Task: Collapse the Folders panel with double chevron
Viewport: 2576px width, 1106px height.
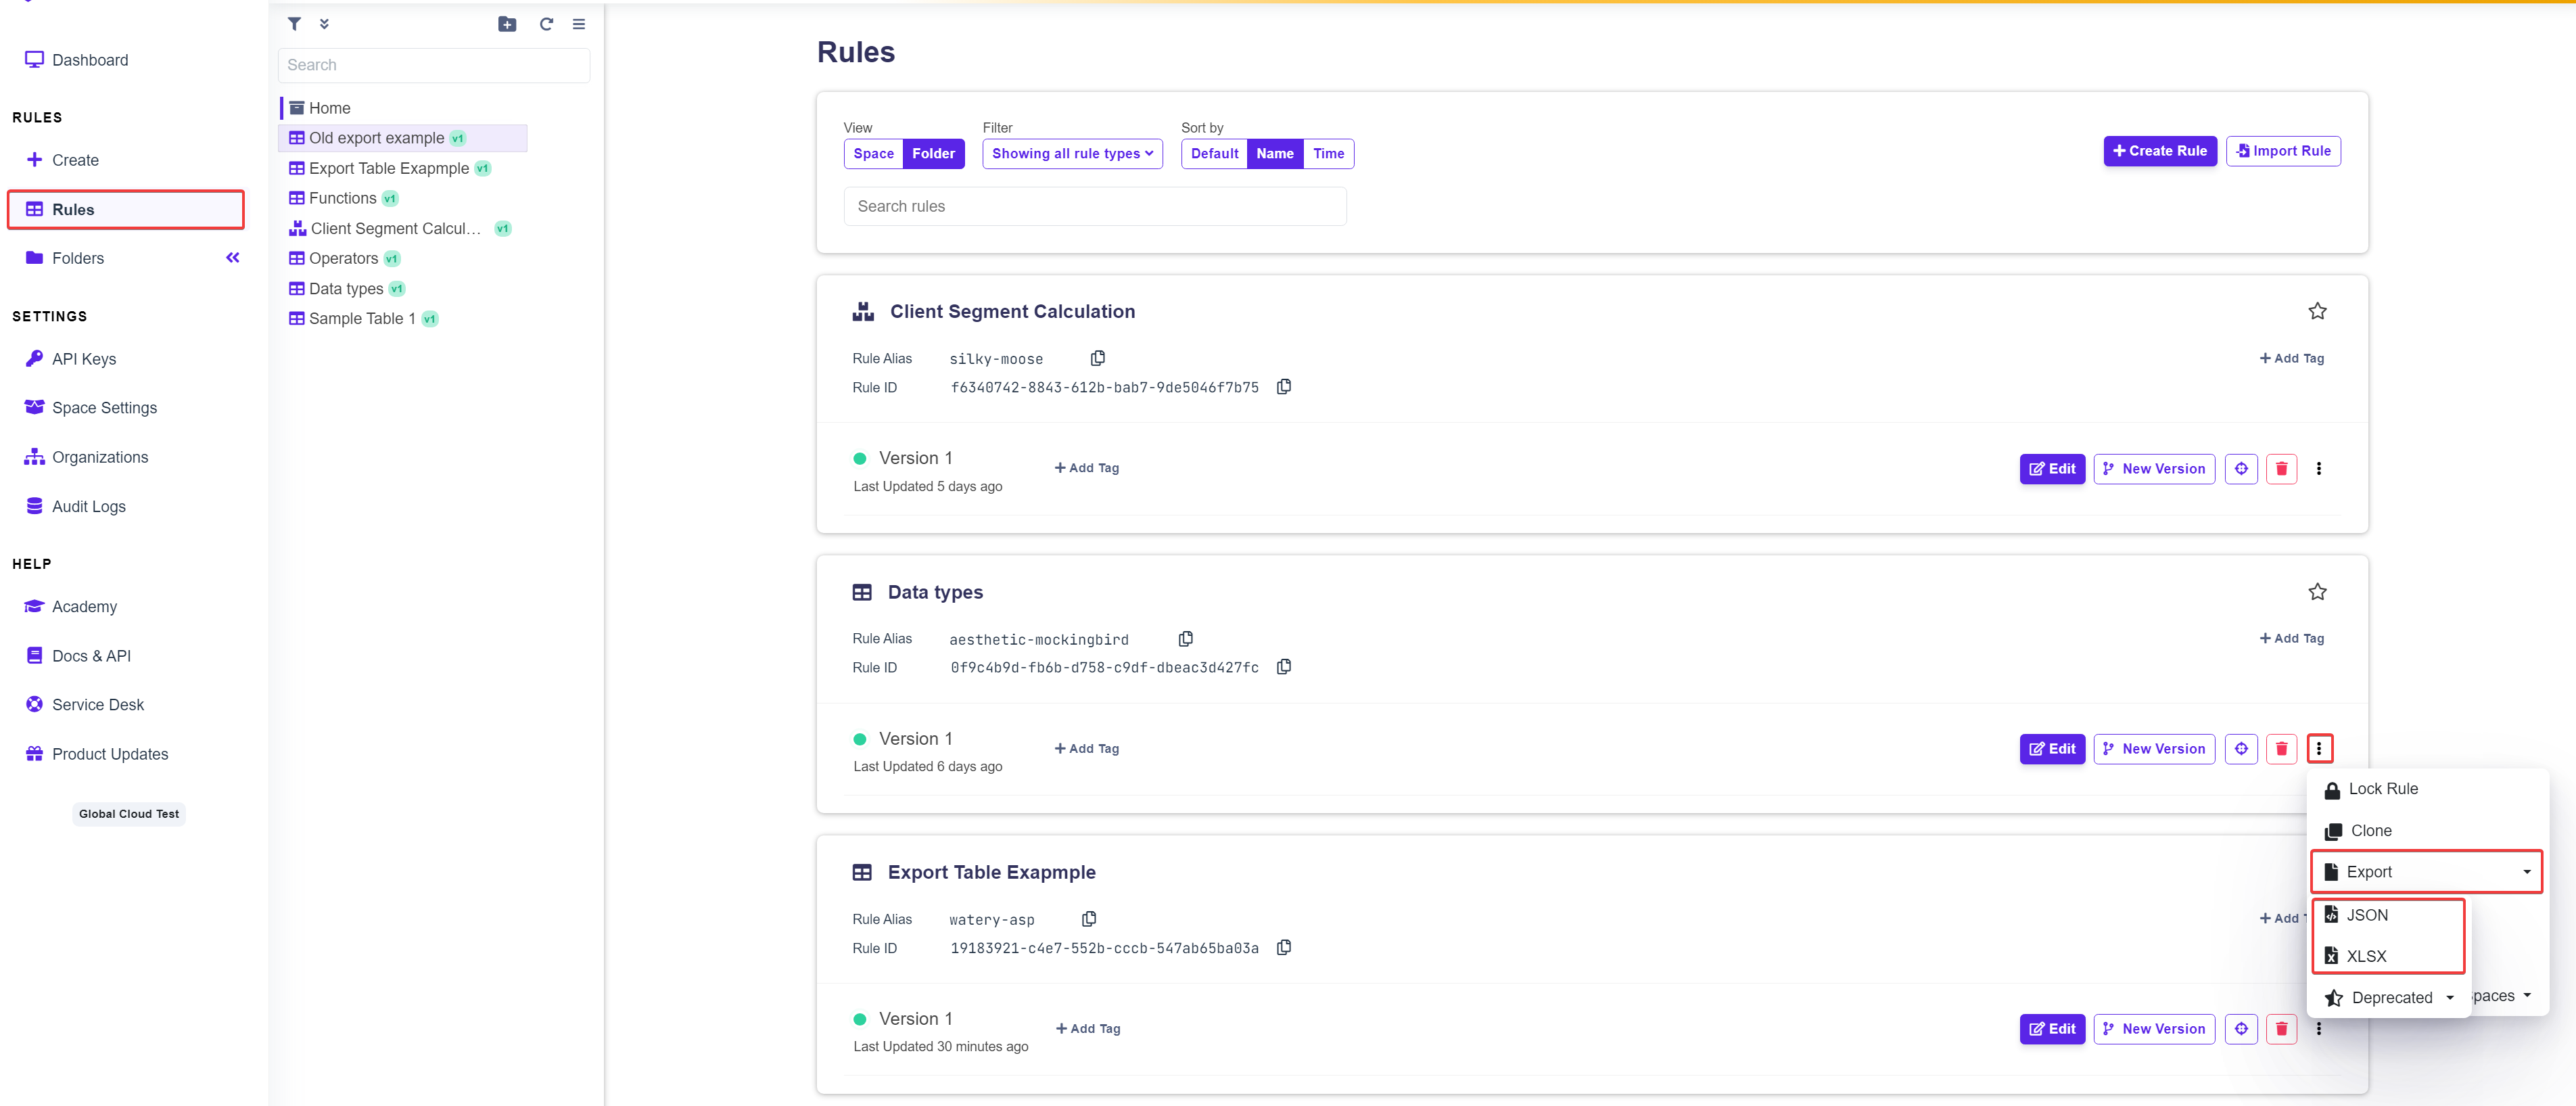Action: (x=233, y=258)
